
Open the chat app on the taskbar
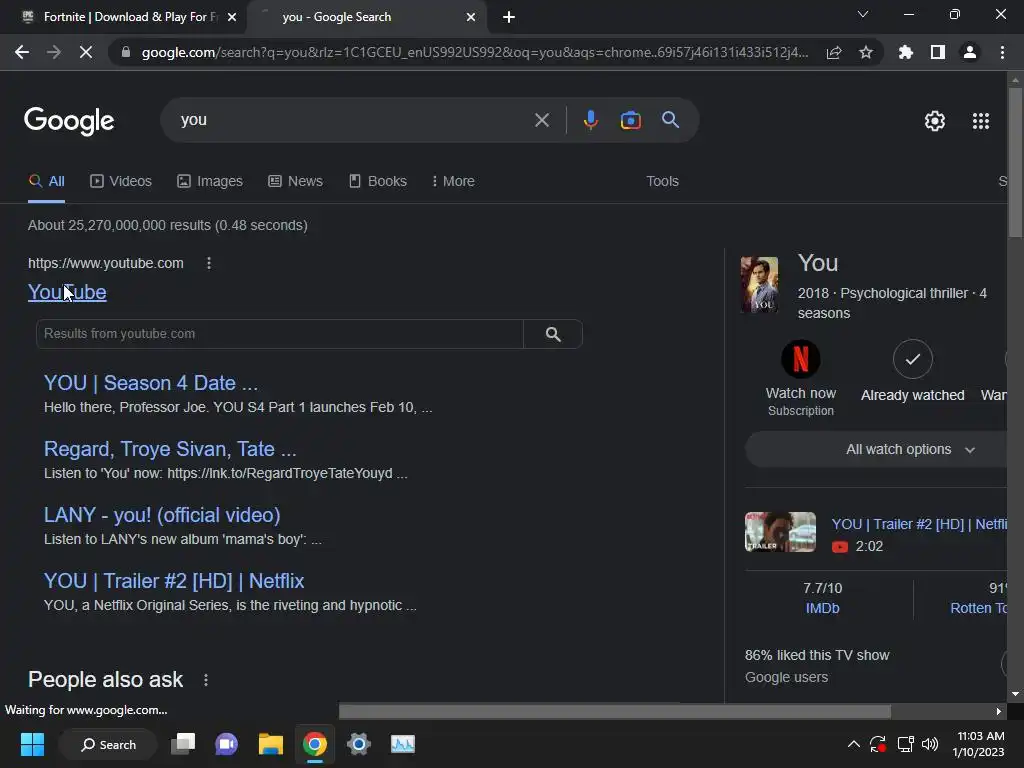(227, 744)
